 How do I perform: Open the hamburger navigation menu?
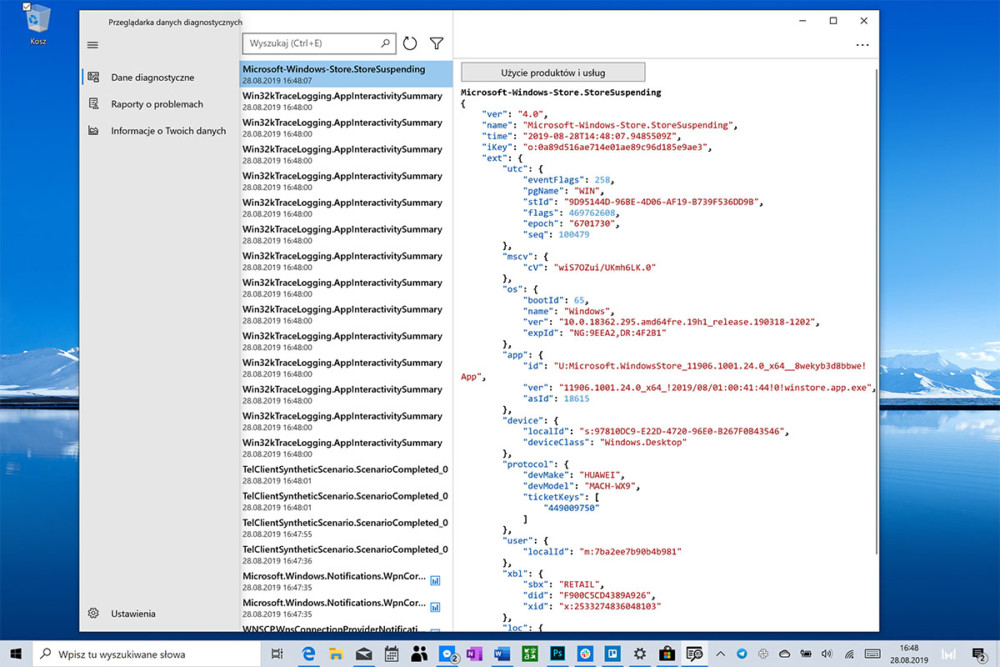coord(92,45)
